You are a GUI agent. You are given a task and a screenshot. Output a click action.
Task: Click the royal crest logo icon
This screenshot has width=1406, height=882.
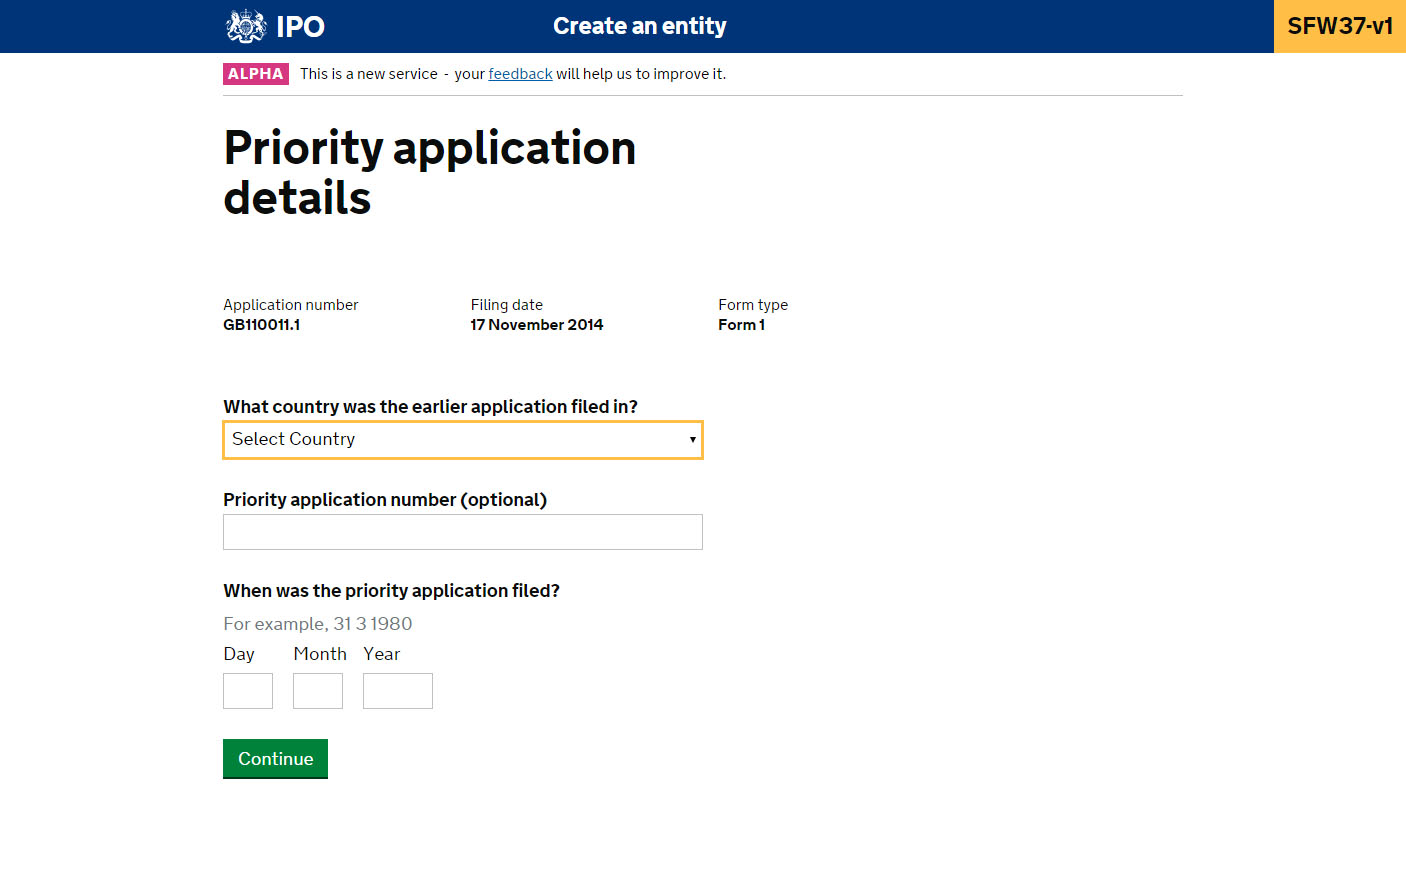[x=245, y=26]
